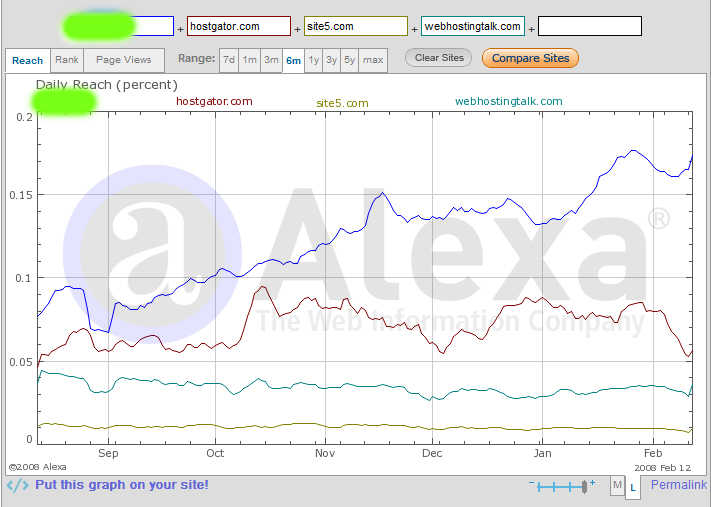Image resolution: width=711 pixels, height=507 pixels.
Task: Select the L graph size
Action: (x=633, y=488)
